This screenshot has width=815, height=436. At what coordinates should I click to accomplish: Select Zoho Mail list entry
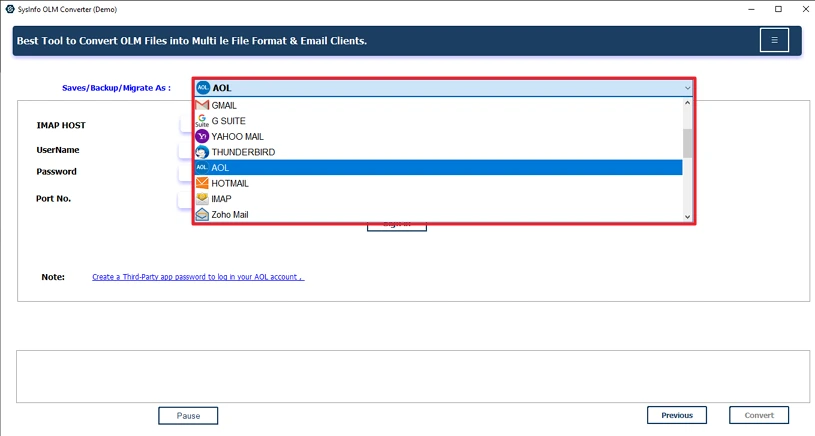coord(438,214)
